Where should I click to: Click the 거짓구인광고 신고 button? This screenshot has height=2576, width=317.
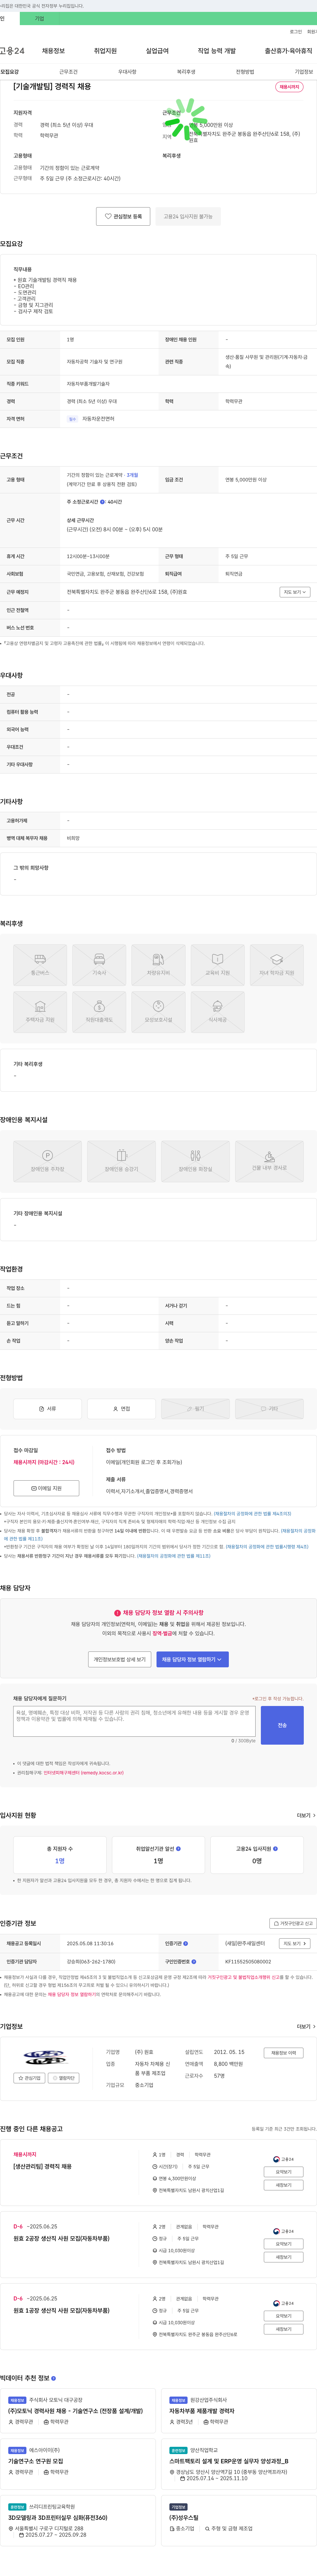pyautogui.click(x=293, y=1923)
